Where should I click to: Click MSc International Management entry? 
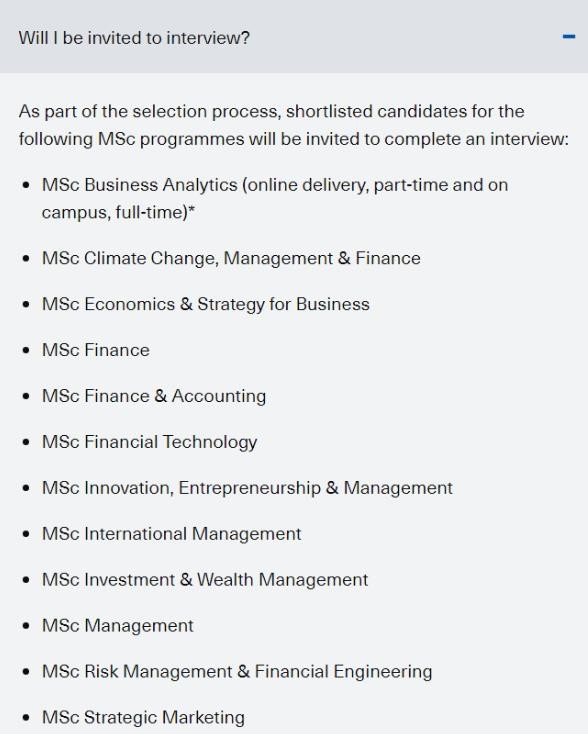(x=171, y=534)
